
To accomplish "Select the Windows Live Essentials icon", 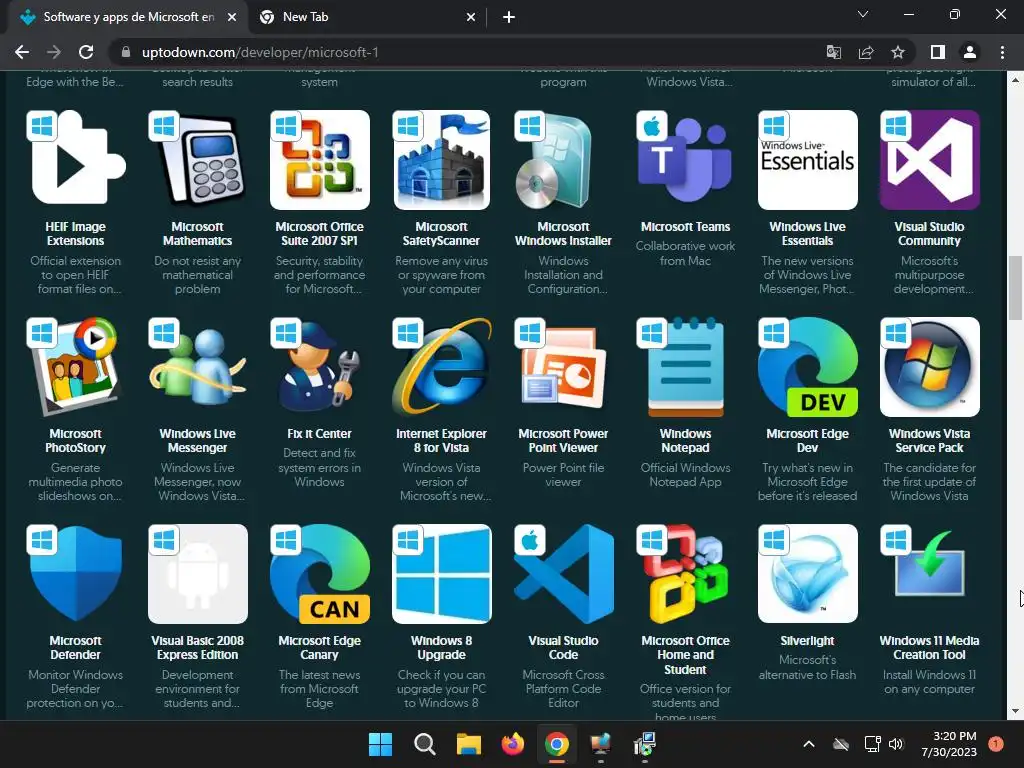I will [808, 160].
